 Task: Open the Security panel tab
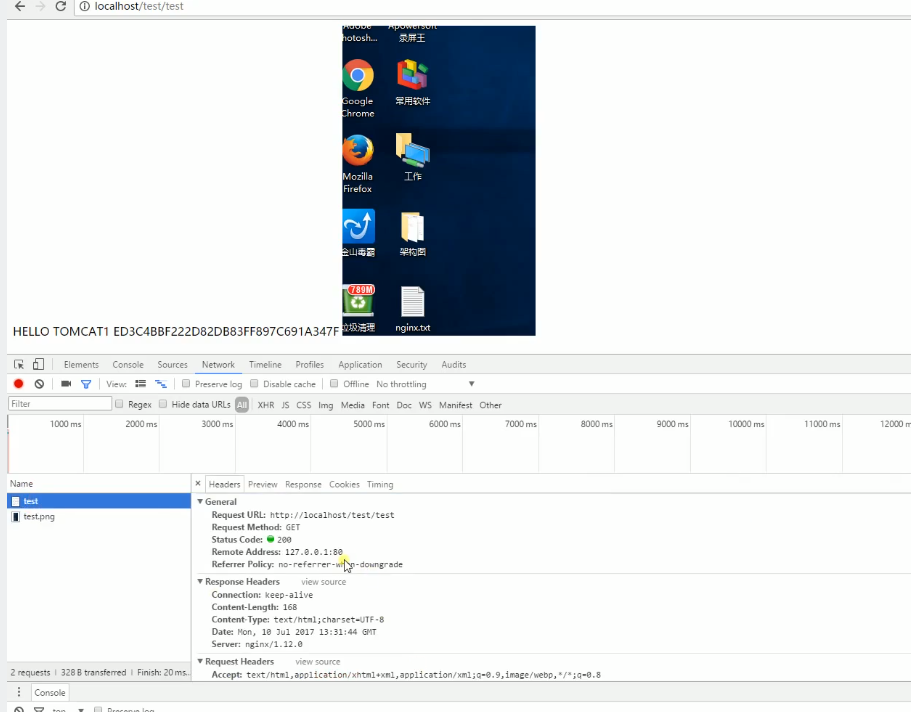click(412, 364)
